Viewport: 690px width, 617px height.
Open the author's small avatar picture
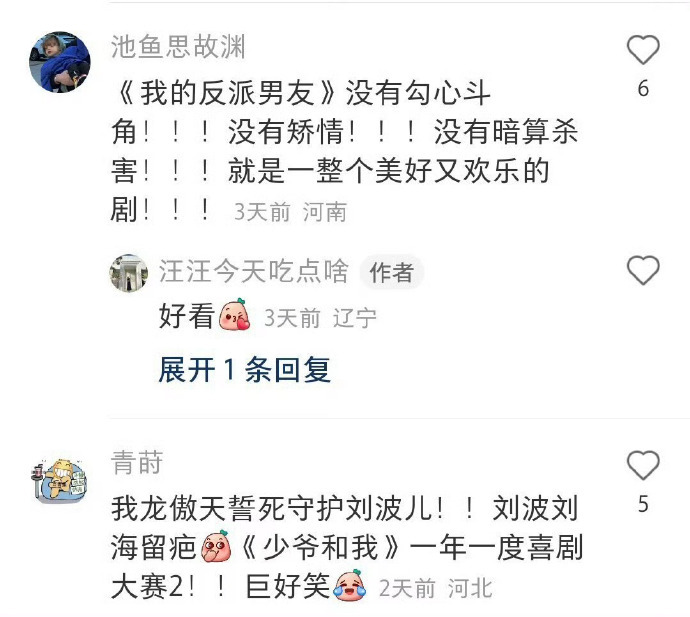click(x=128, y=273)
